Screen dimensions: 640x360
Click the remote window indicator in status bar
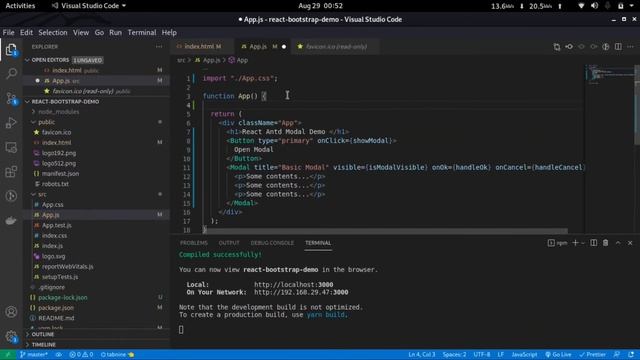click(x=8, y=354)
